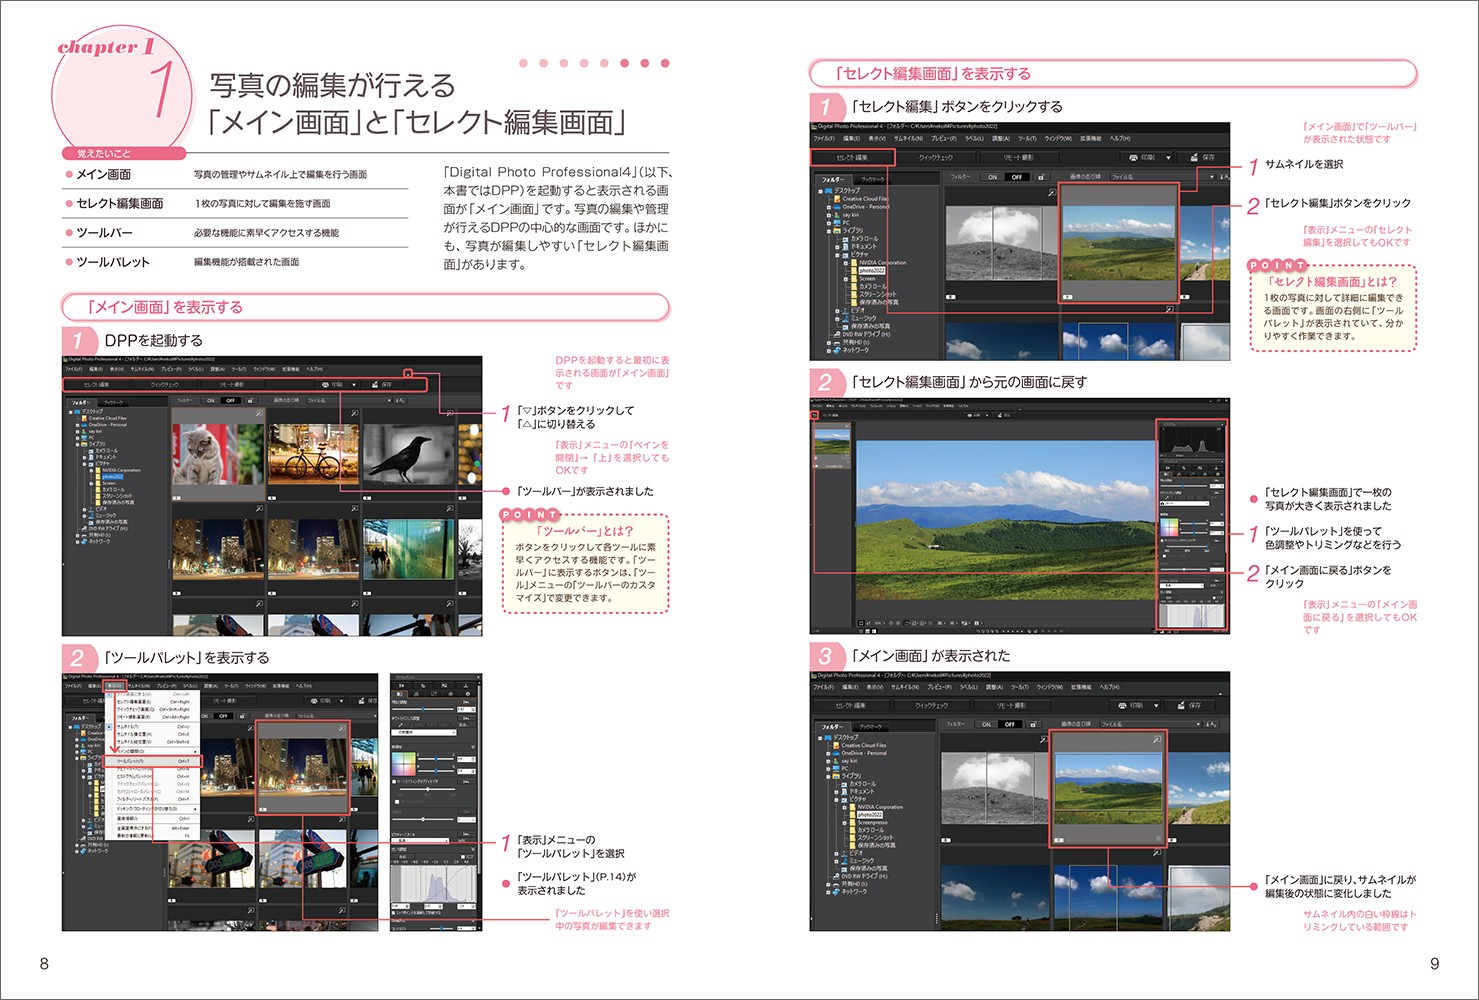The height and width of the screenshot is (1000, 1479).
Task: Open the picture style dropdown in the tool palette
Action: pyautogui.click(x=420, y=841)
